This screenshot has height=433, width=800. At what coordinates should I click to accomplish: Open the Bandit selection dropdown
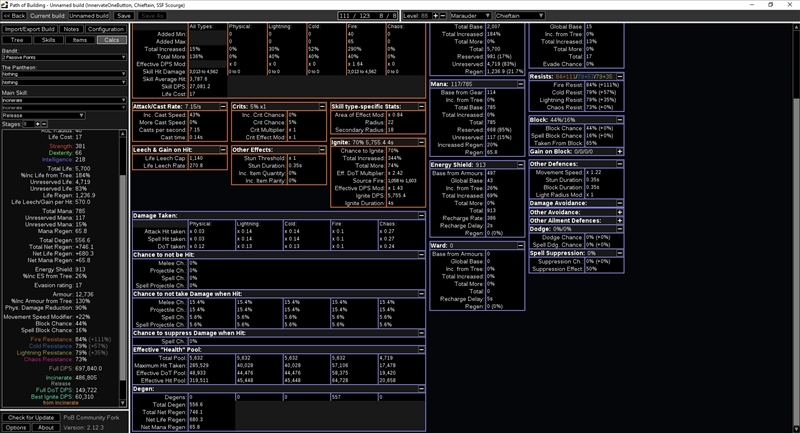point(63,57)
